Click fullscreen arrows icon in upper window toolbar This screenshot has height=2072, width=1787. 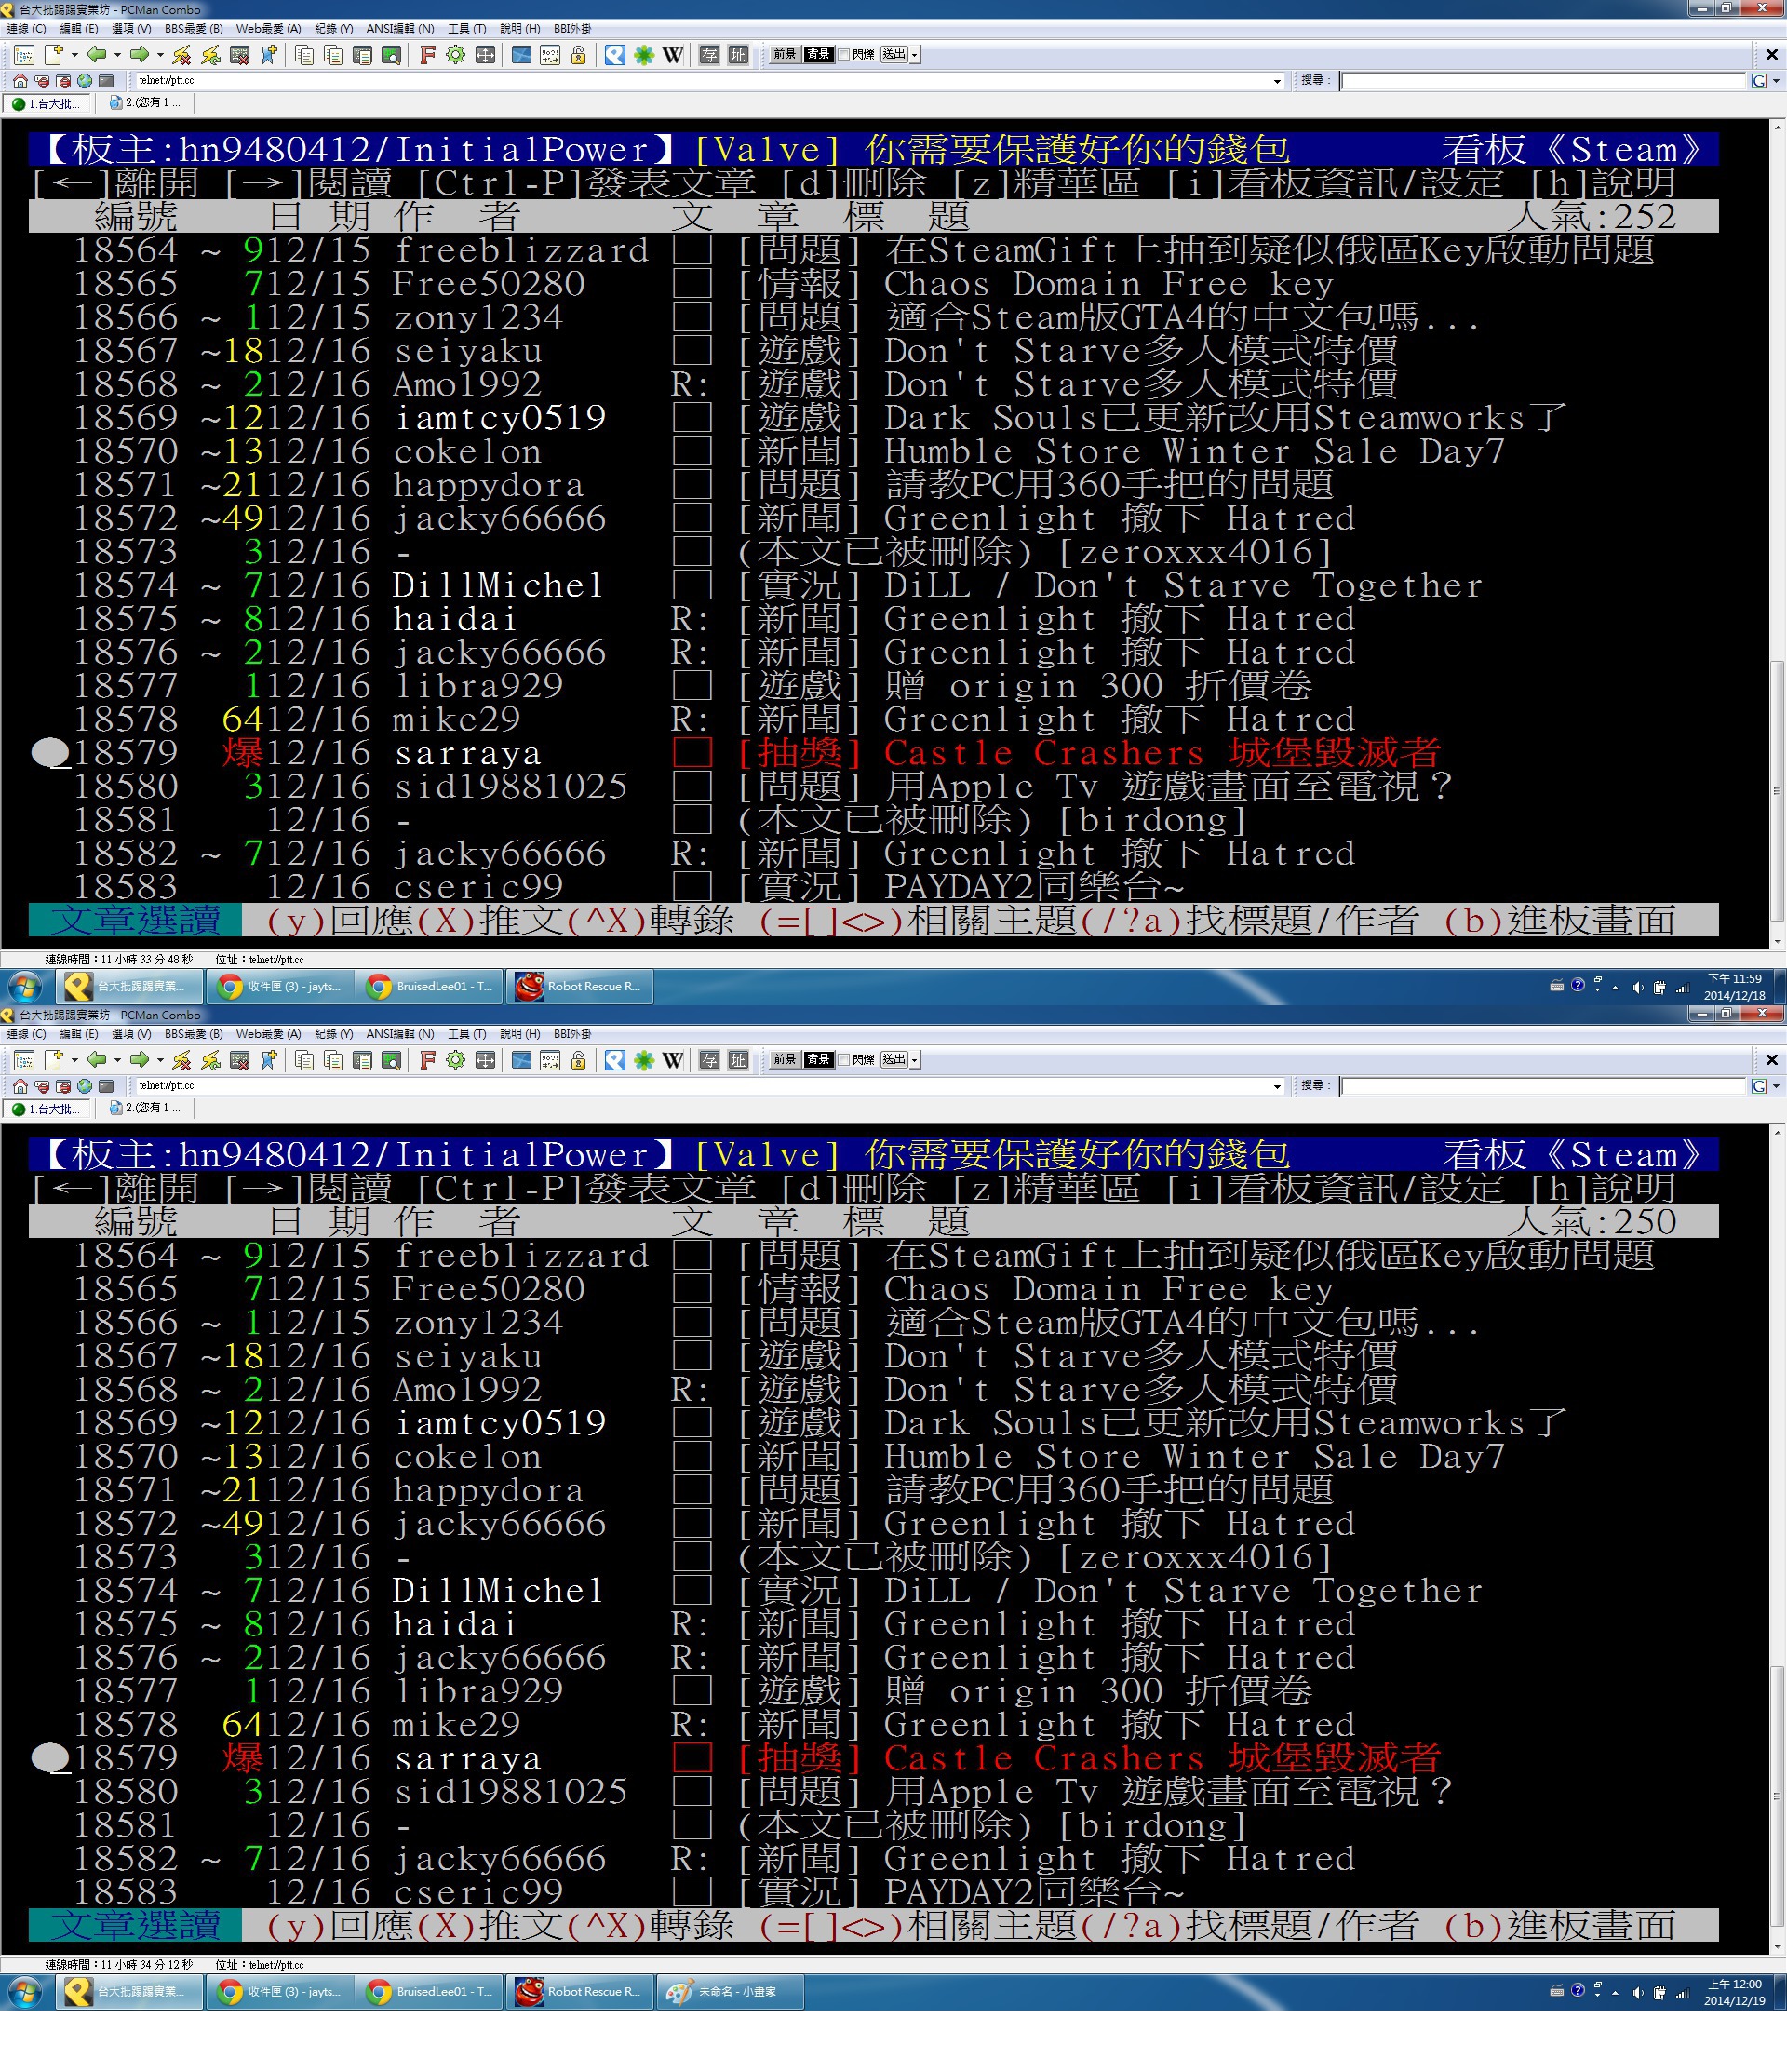[485, 55]
